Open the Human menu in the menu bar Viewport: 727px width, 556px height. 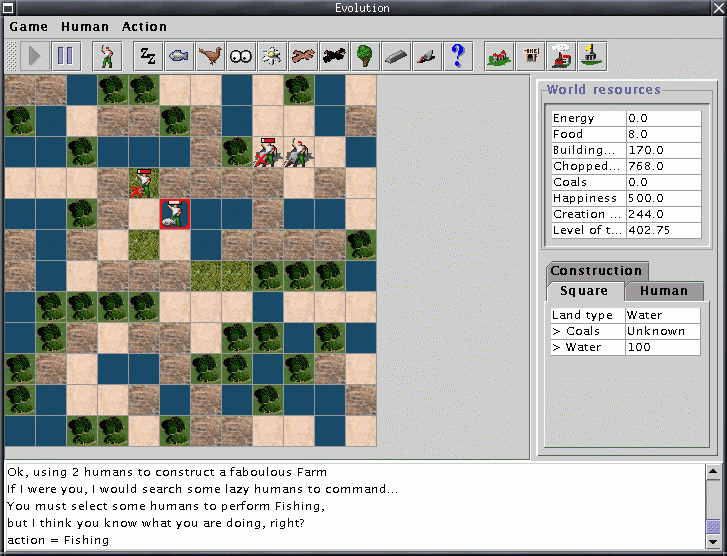pos(85,27)
